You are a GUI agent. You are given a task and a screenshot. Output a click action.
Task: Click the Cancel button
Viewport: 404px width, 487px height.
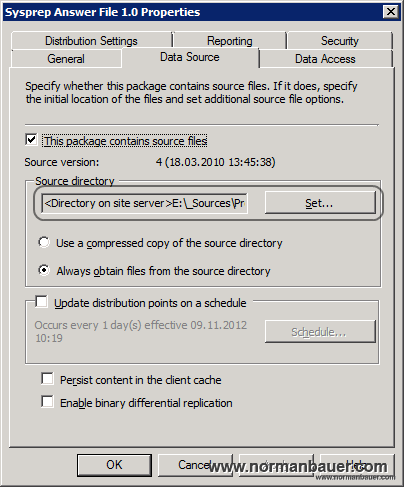tap(195, 465)
